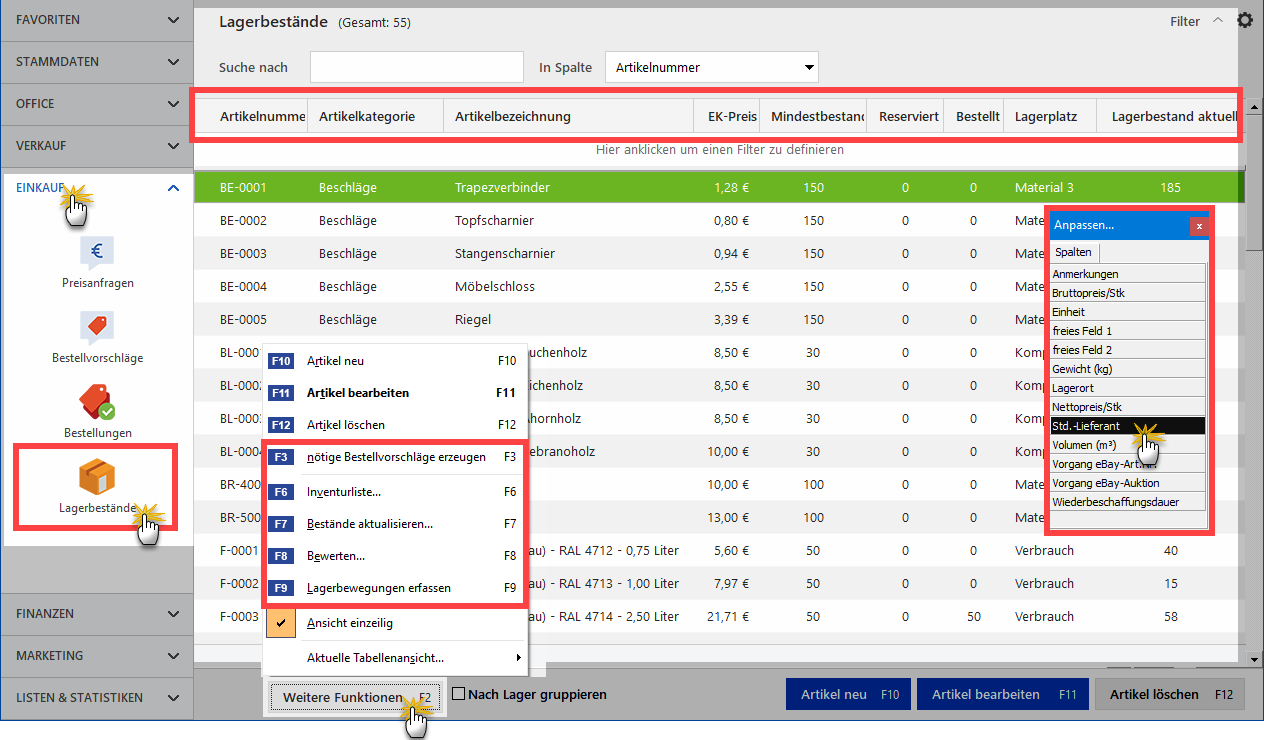
Task: Sort by Artikelkategorie column header
Action: coord(375,117)
